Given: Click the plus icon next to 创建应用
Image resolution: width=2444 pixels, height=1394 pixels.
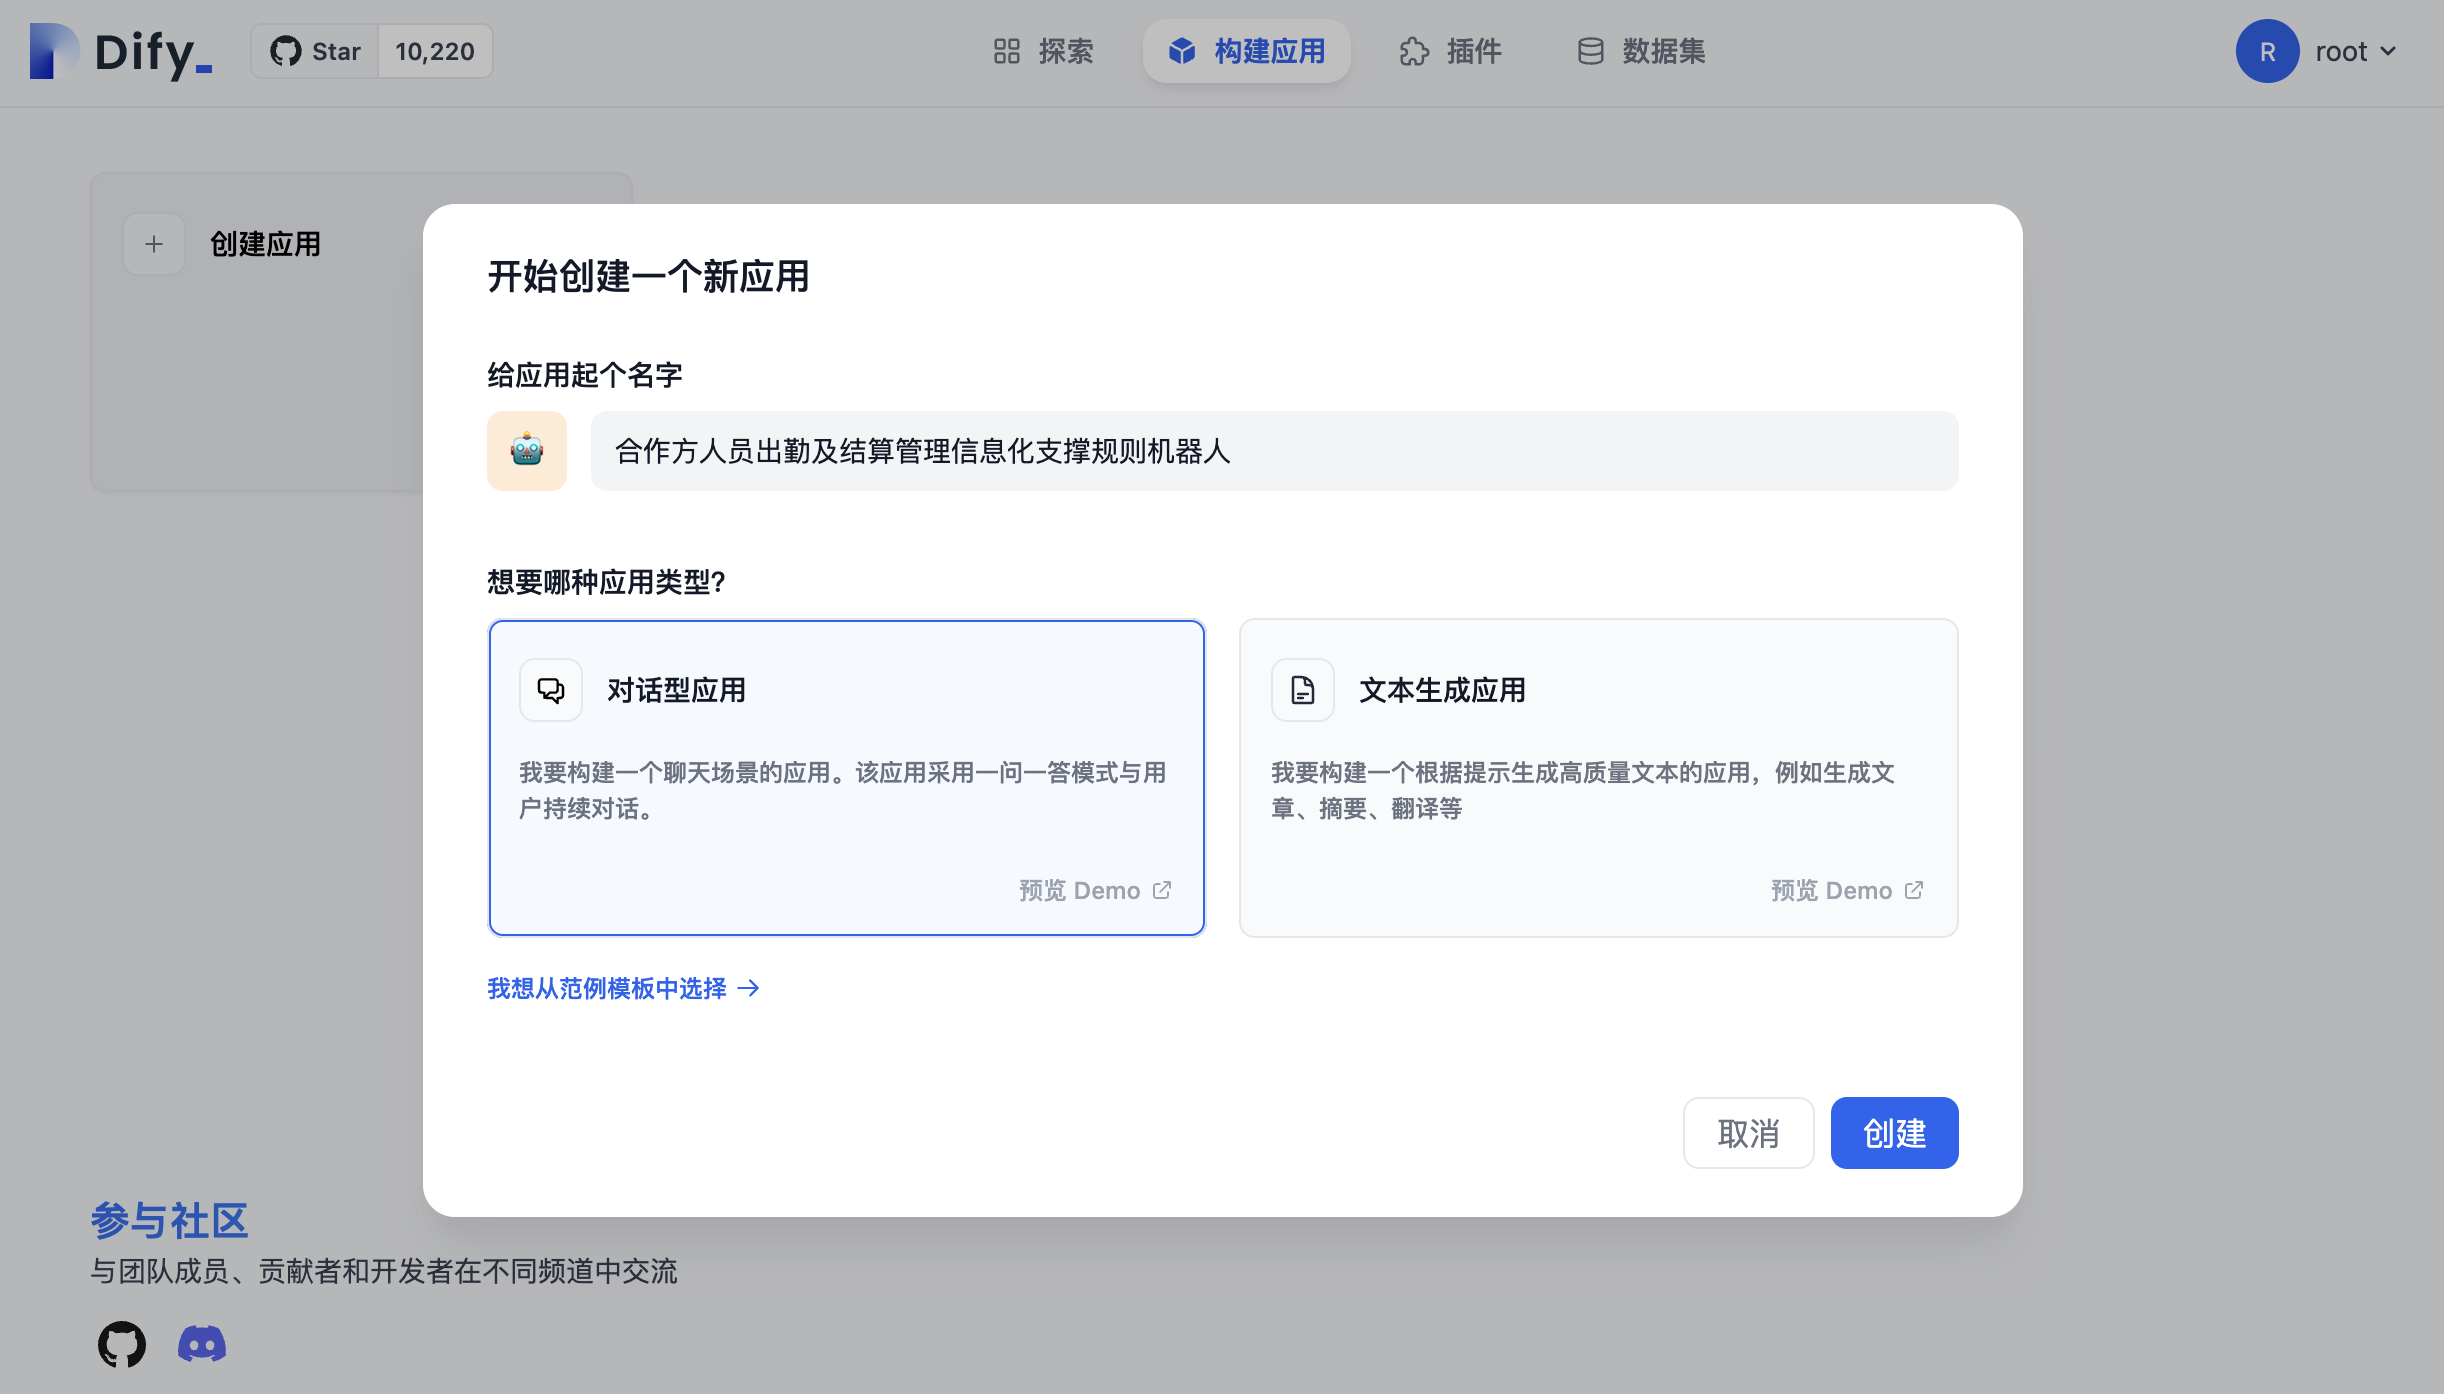Looking at the screenshot, I should 154,244.
